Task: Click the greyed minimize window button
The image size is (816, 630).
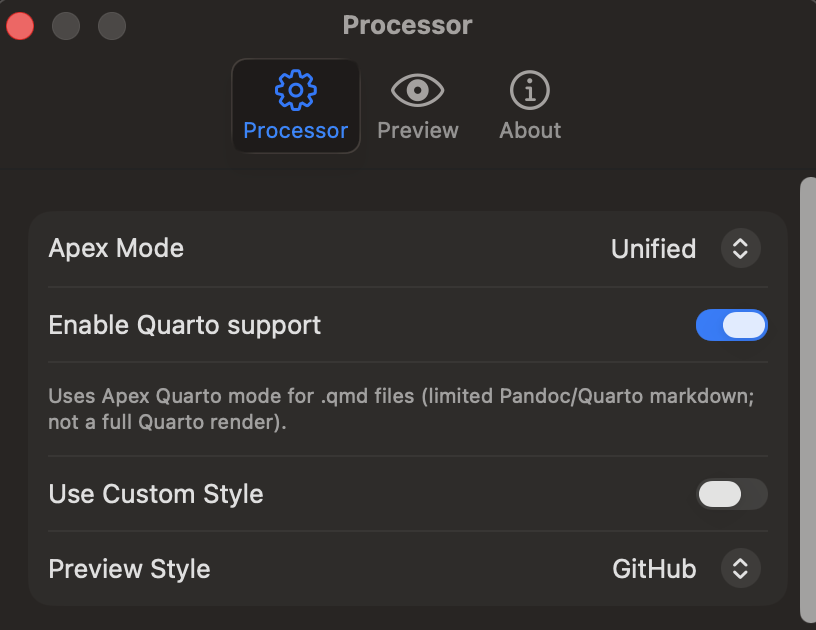Action: click(x=66, y=25)
